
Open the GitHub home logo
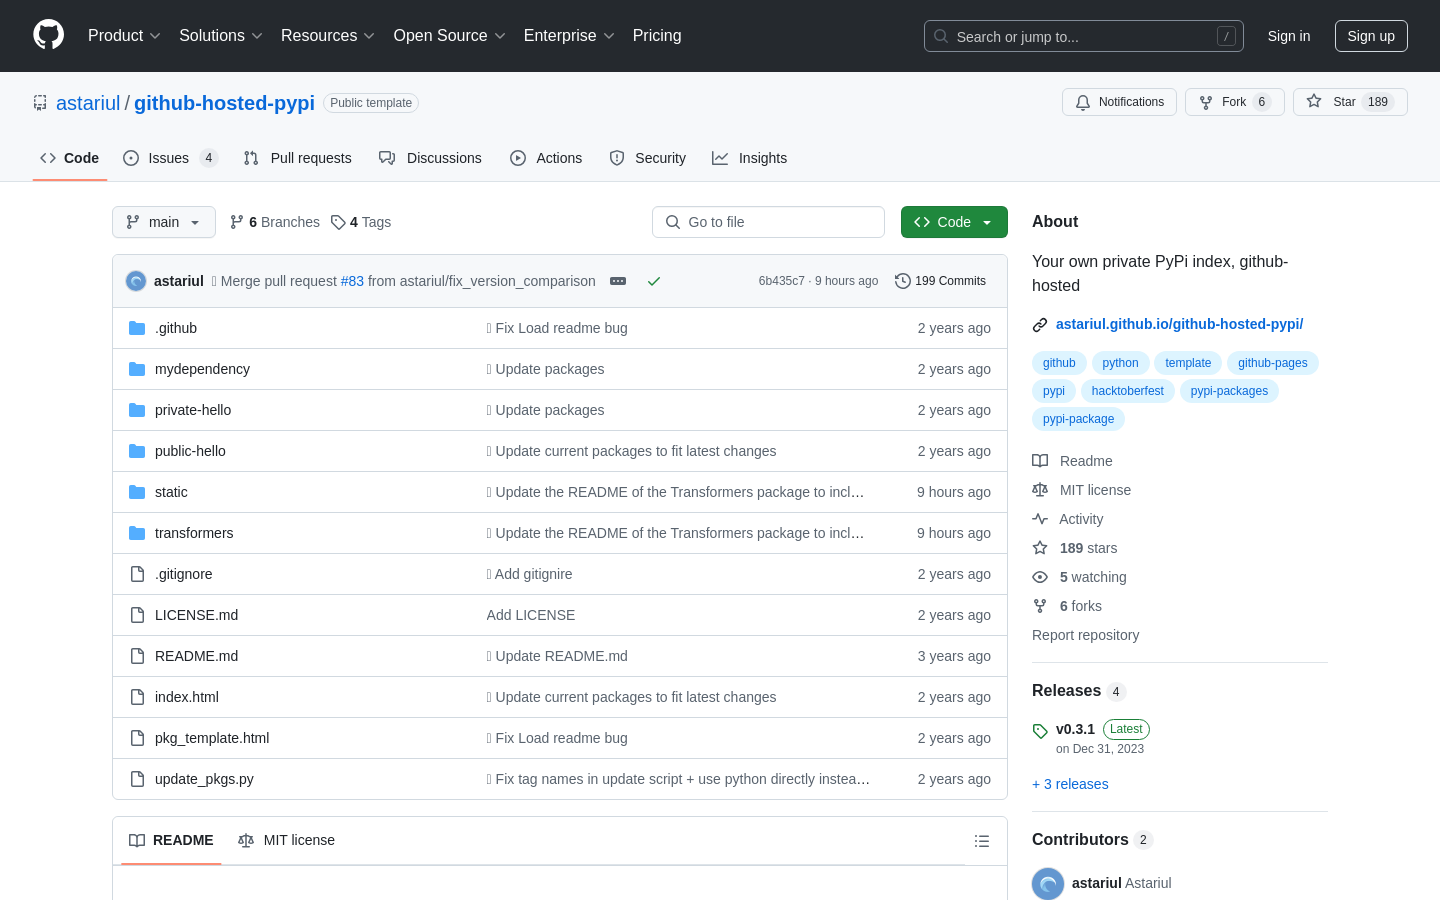click(48, 35)
